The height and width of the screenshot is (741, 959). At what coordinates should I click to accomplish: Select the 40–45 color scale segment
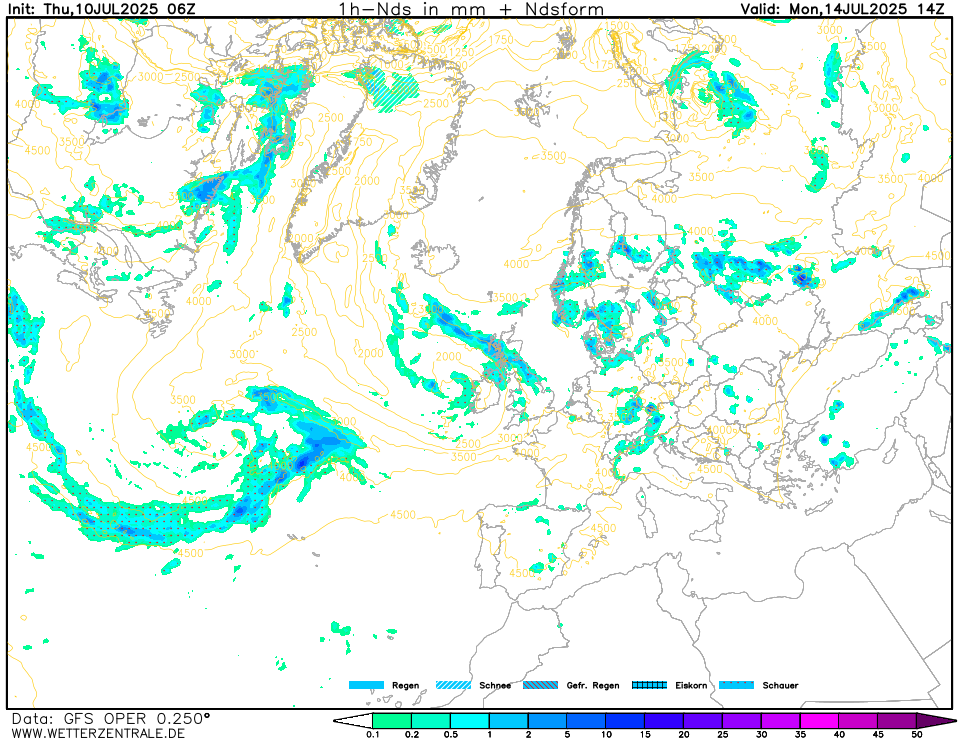click(x=859, y=721)
